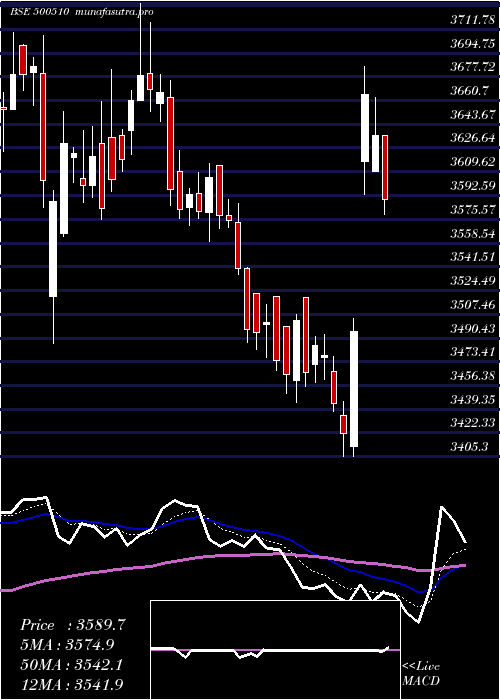Viewport: 500px width, 700px height.
Task: Click the price label 3694.75
Action: point(473,43)
